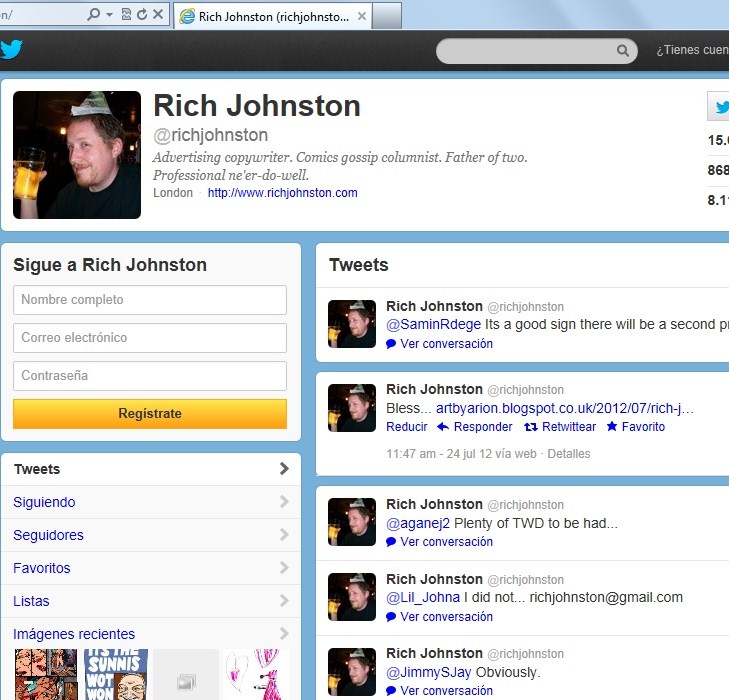Open the @SaminRdege mention link
Image resolution: width=729 pixels, height=700 pixels.
coord(433,324)
